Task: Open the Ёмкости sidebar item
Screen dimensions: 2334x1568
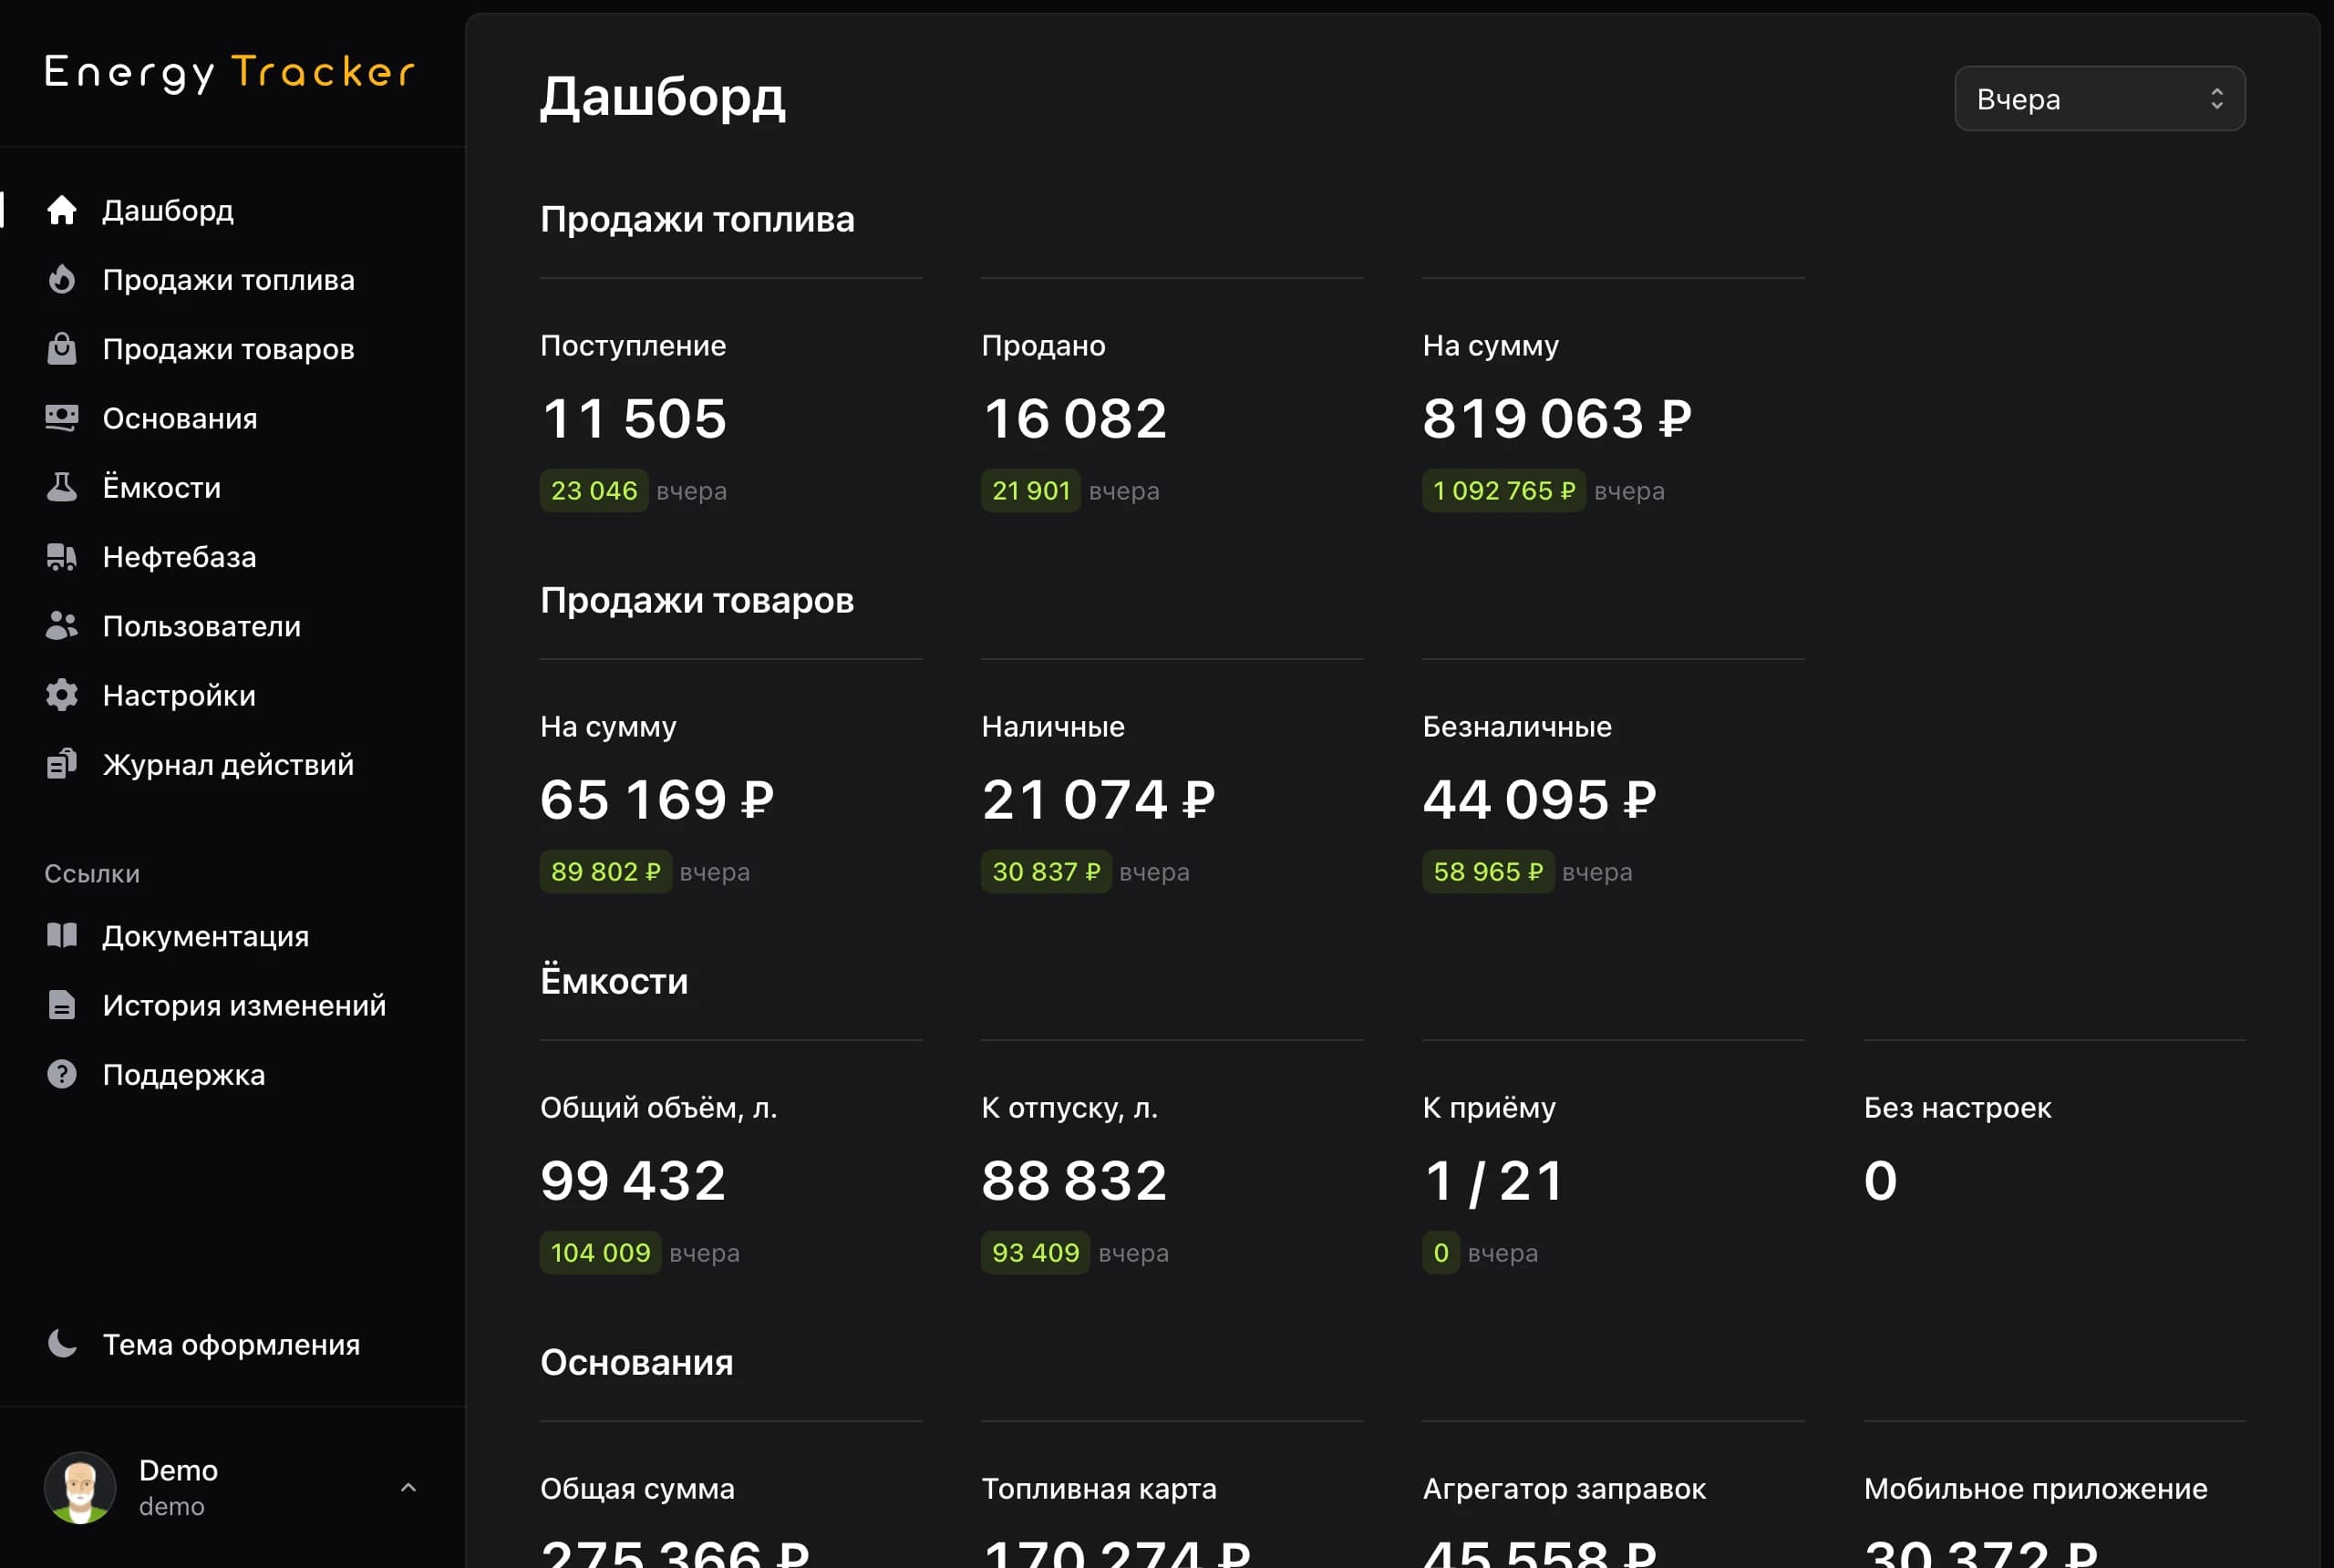Action: tap(162, 487)
